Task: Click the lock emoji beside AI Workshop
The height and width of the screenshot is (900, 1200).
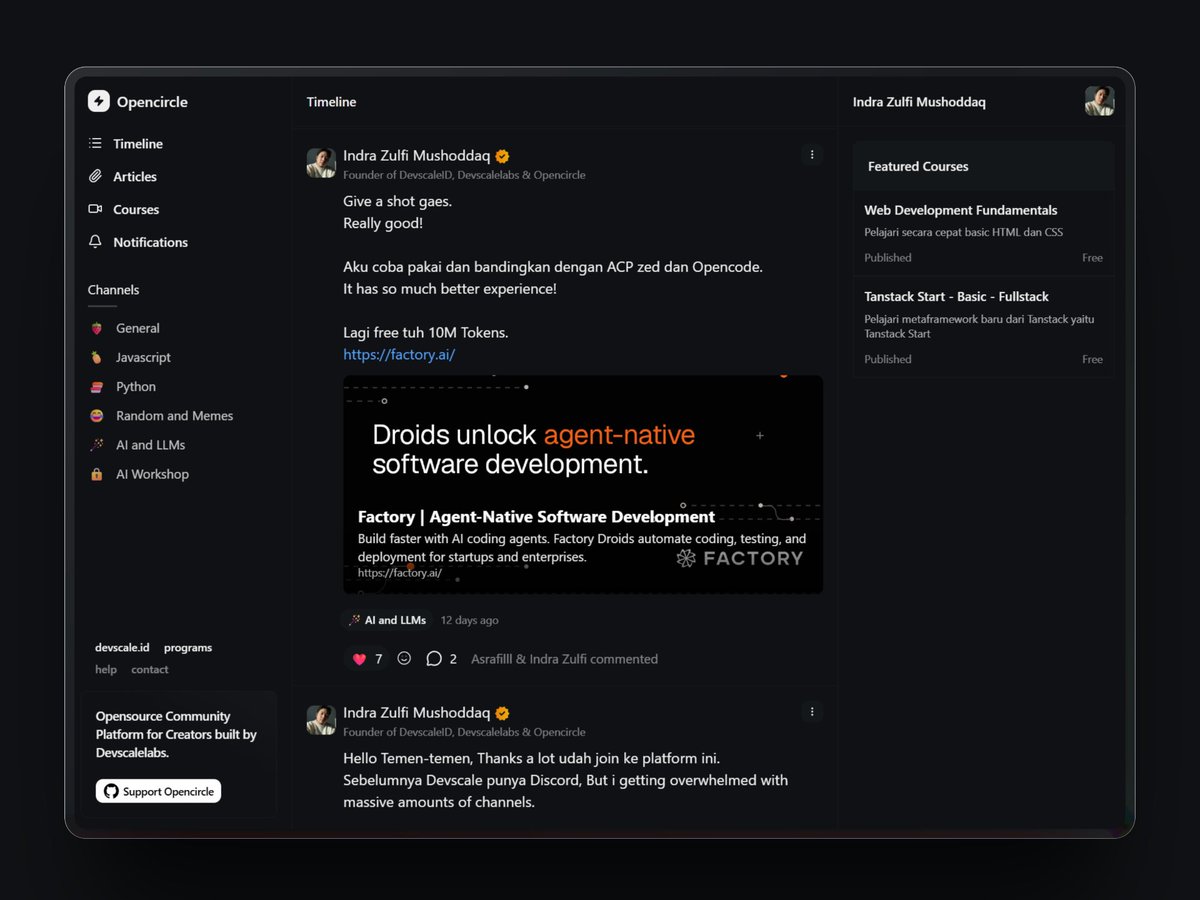Action: (x=96, y=474)
